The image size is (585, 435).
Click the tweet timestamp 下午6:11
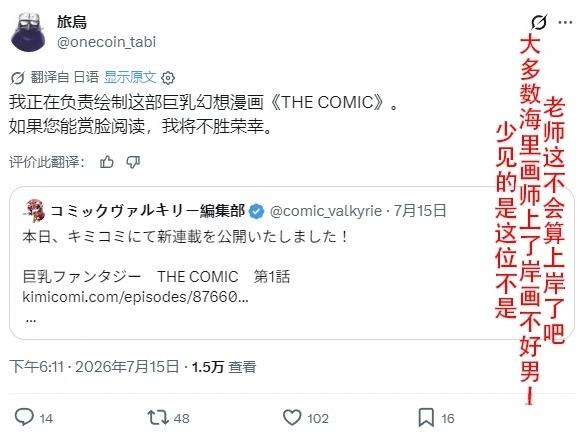coord(37,367)
